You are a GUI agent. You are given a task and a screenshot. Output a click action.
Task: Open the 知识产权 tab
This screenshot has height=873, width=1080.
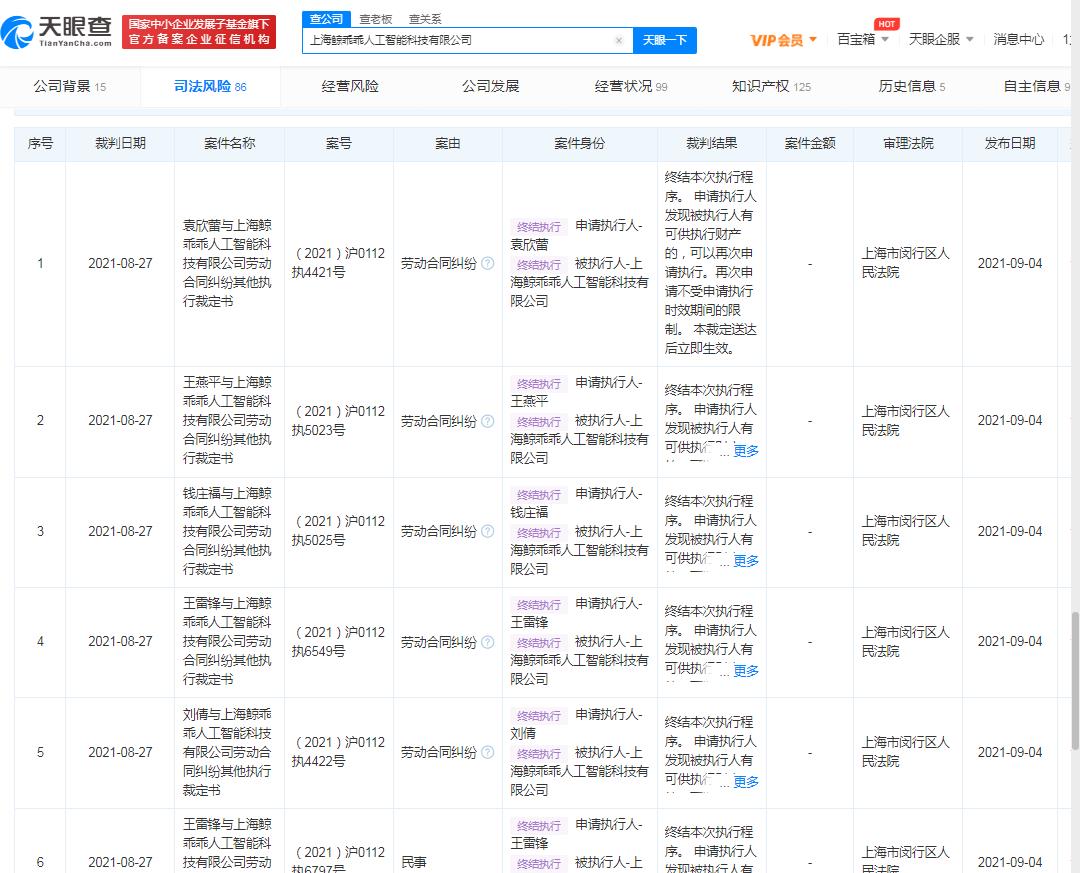click(x=770, y=87)
